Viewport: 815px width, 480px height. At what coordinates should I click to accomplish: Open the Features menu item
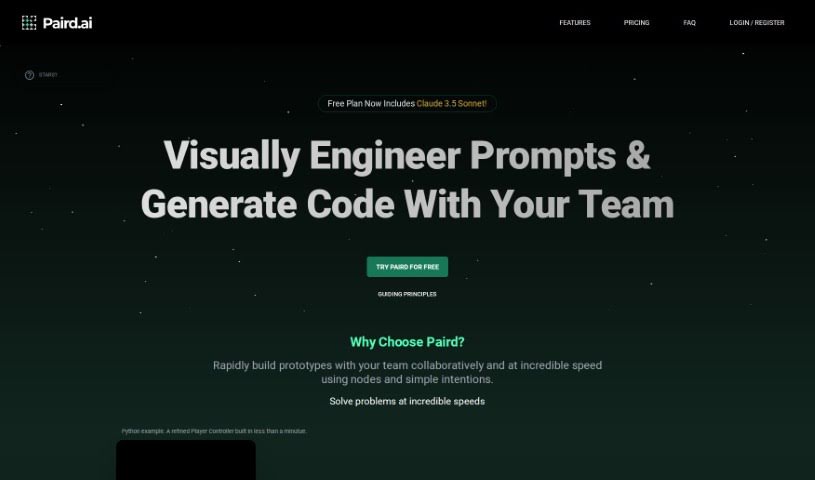[575, 23]
